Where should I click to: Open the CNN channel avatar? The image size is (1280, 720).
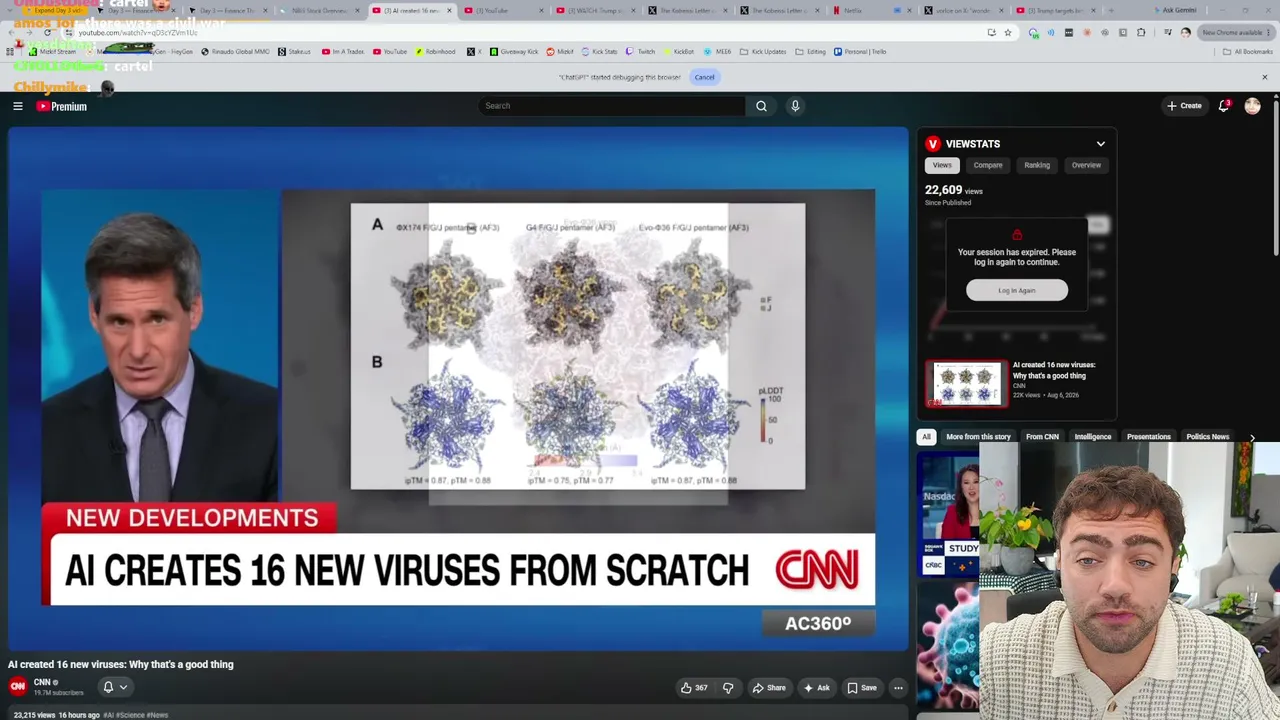[18, 686]
